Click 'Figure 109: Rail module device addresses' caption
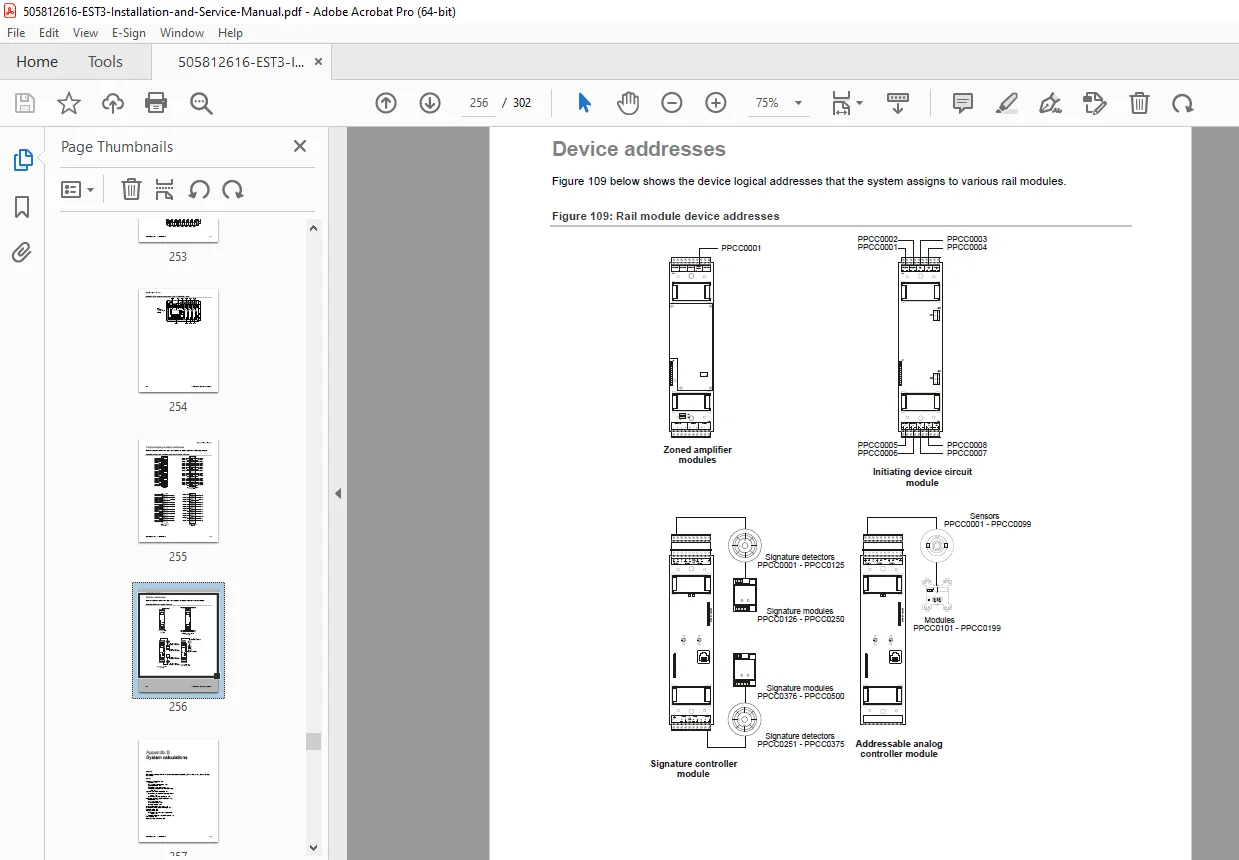The width and height of the screenshot is (1239, 860). [x=666, y=216]
